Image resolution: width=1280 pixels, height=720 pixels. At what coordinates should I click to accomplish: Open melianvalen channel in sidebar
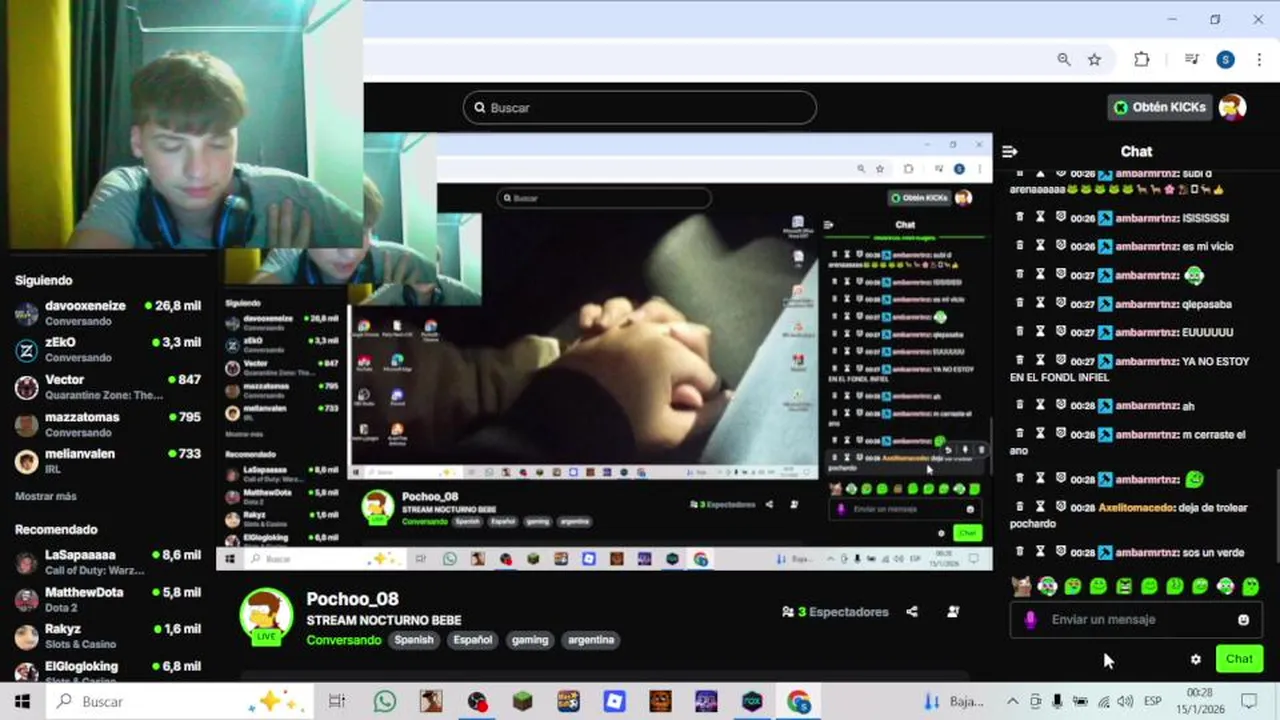(x=108, y=460)
